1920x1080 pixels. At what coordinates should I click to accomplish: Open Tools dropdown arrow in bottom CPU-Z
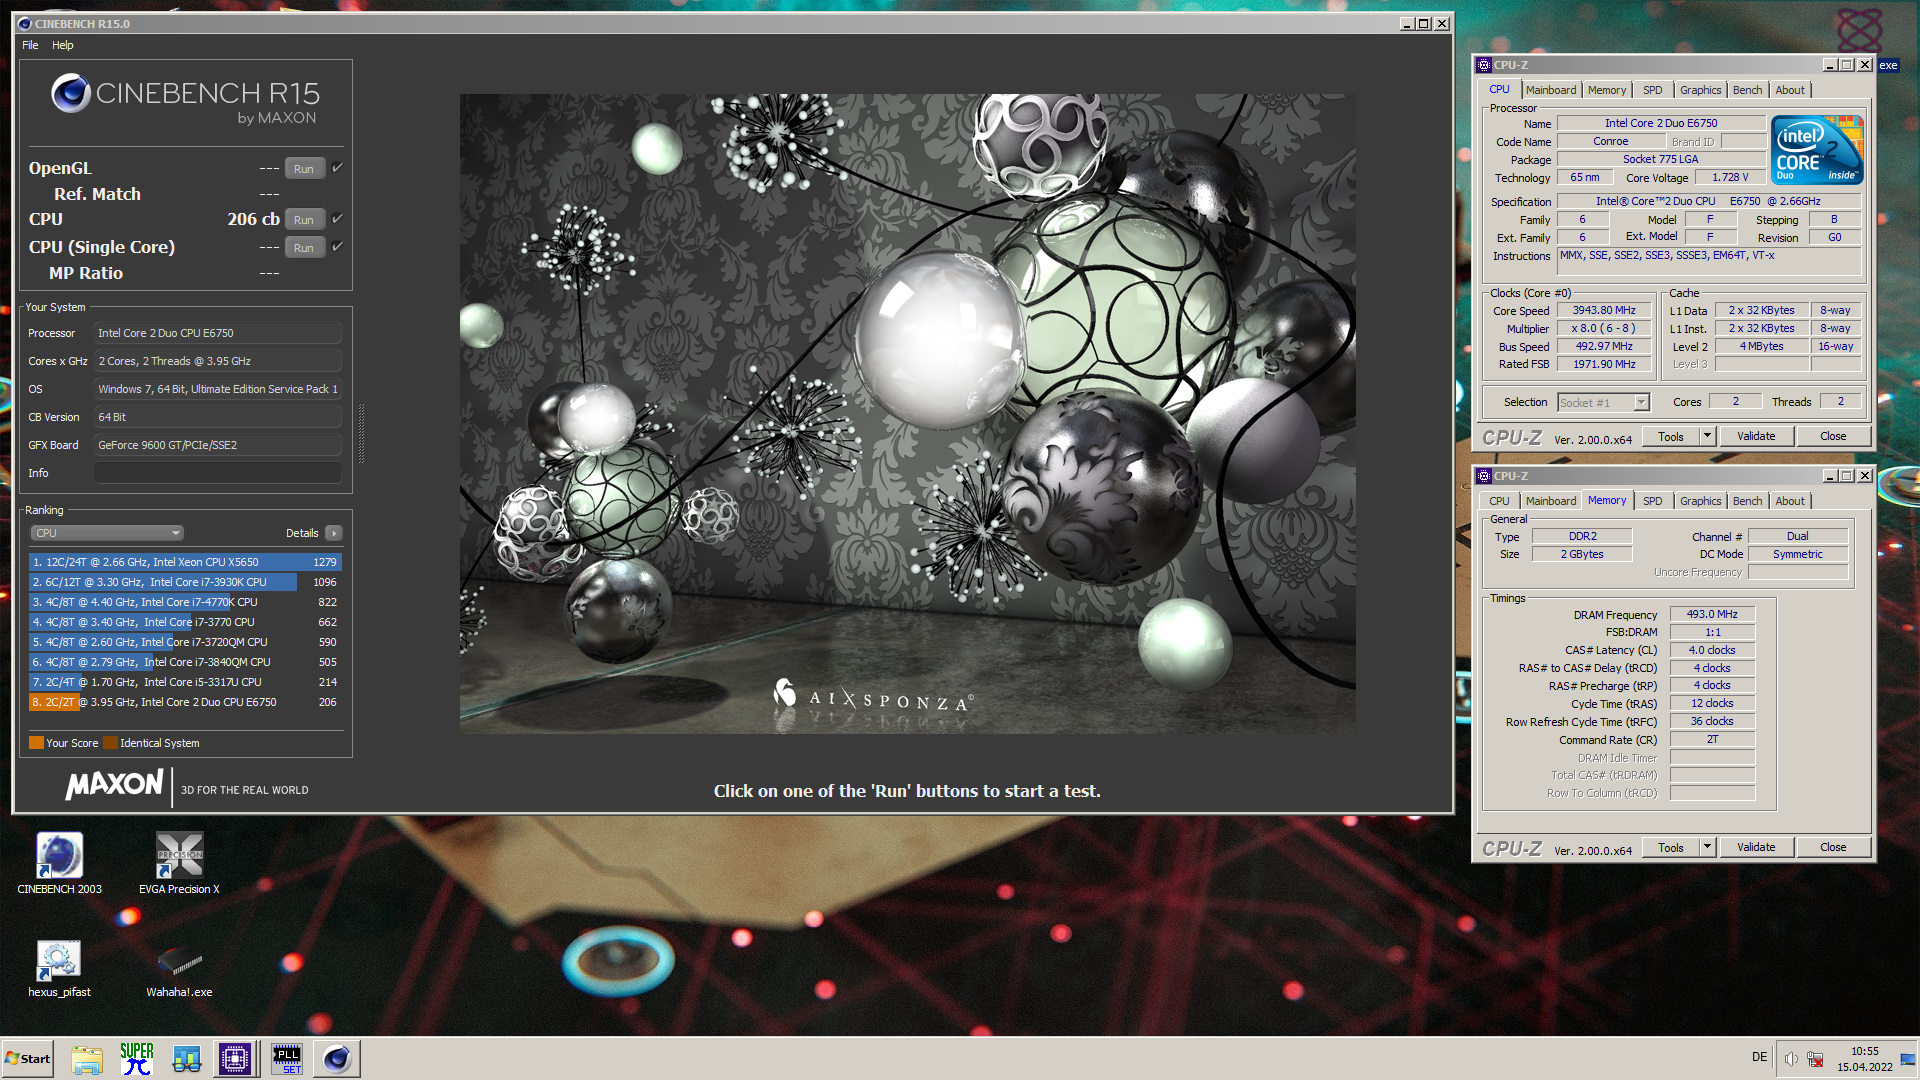(1707, 847)
